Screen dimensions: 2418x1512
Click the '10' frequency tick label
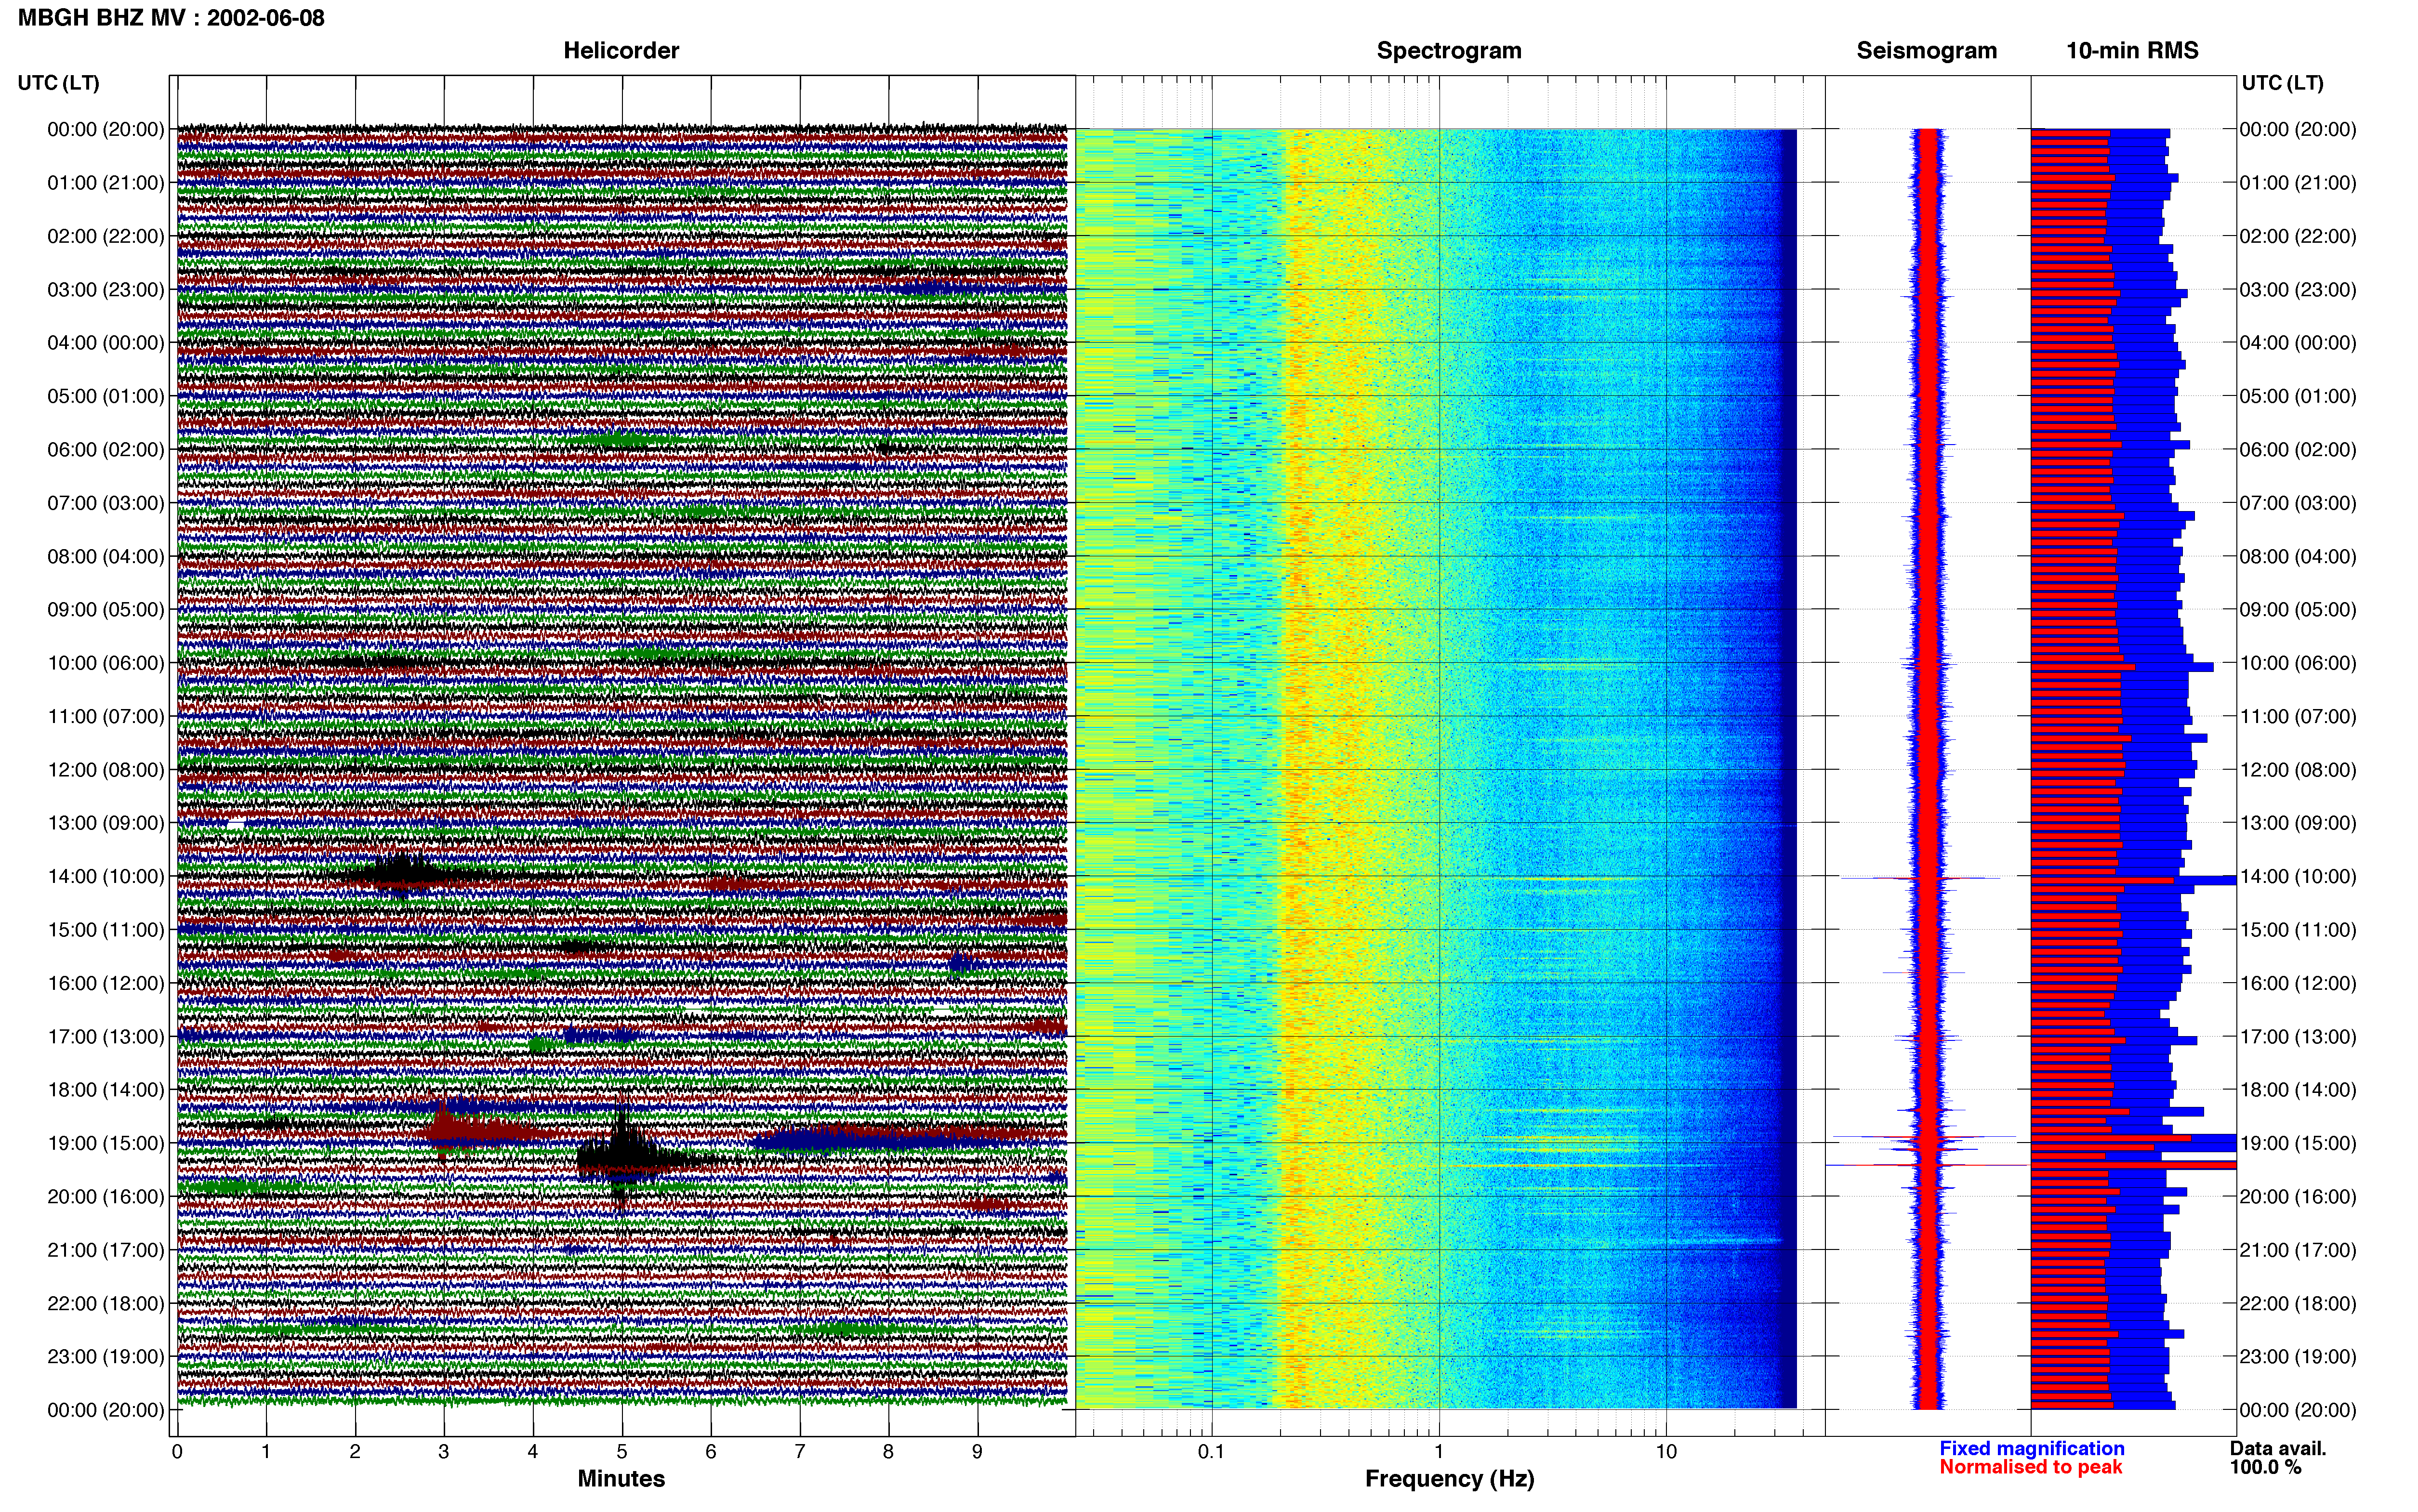1665,1451
